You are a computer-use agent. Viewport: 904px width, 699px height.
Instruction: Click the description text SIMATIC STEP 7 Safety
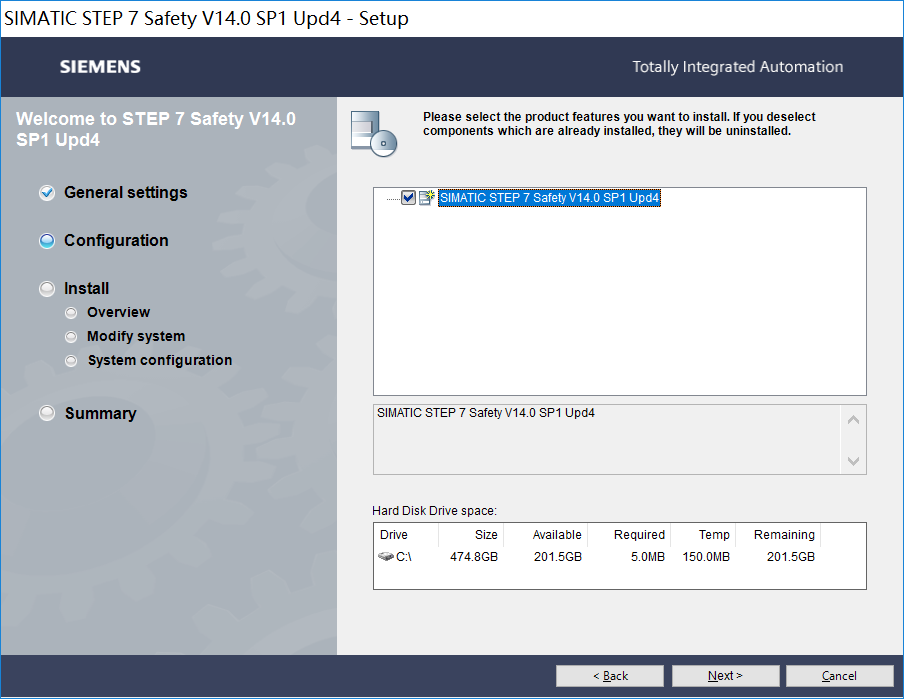485,413
